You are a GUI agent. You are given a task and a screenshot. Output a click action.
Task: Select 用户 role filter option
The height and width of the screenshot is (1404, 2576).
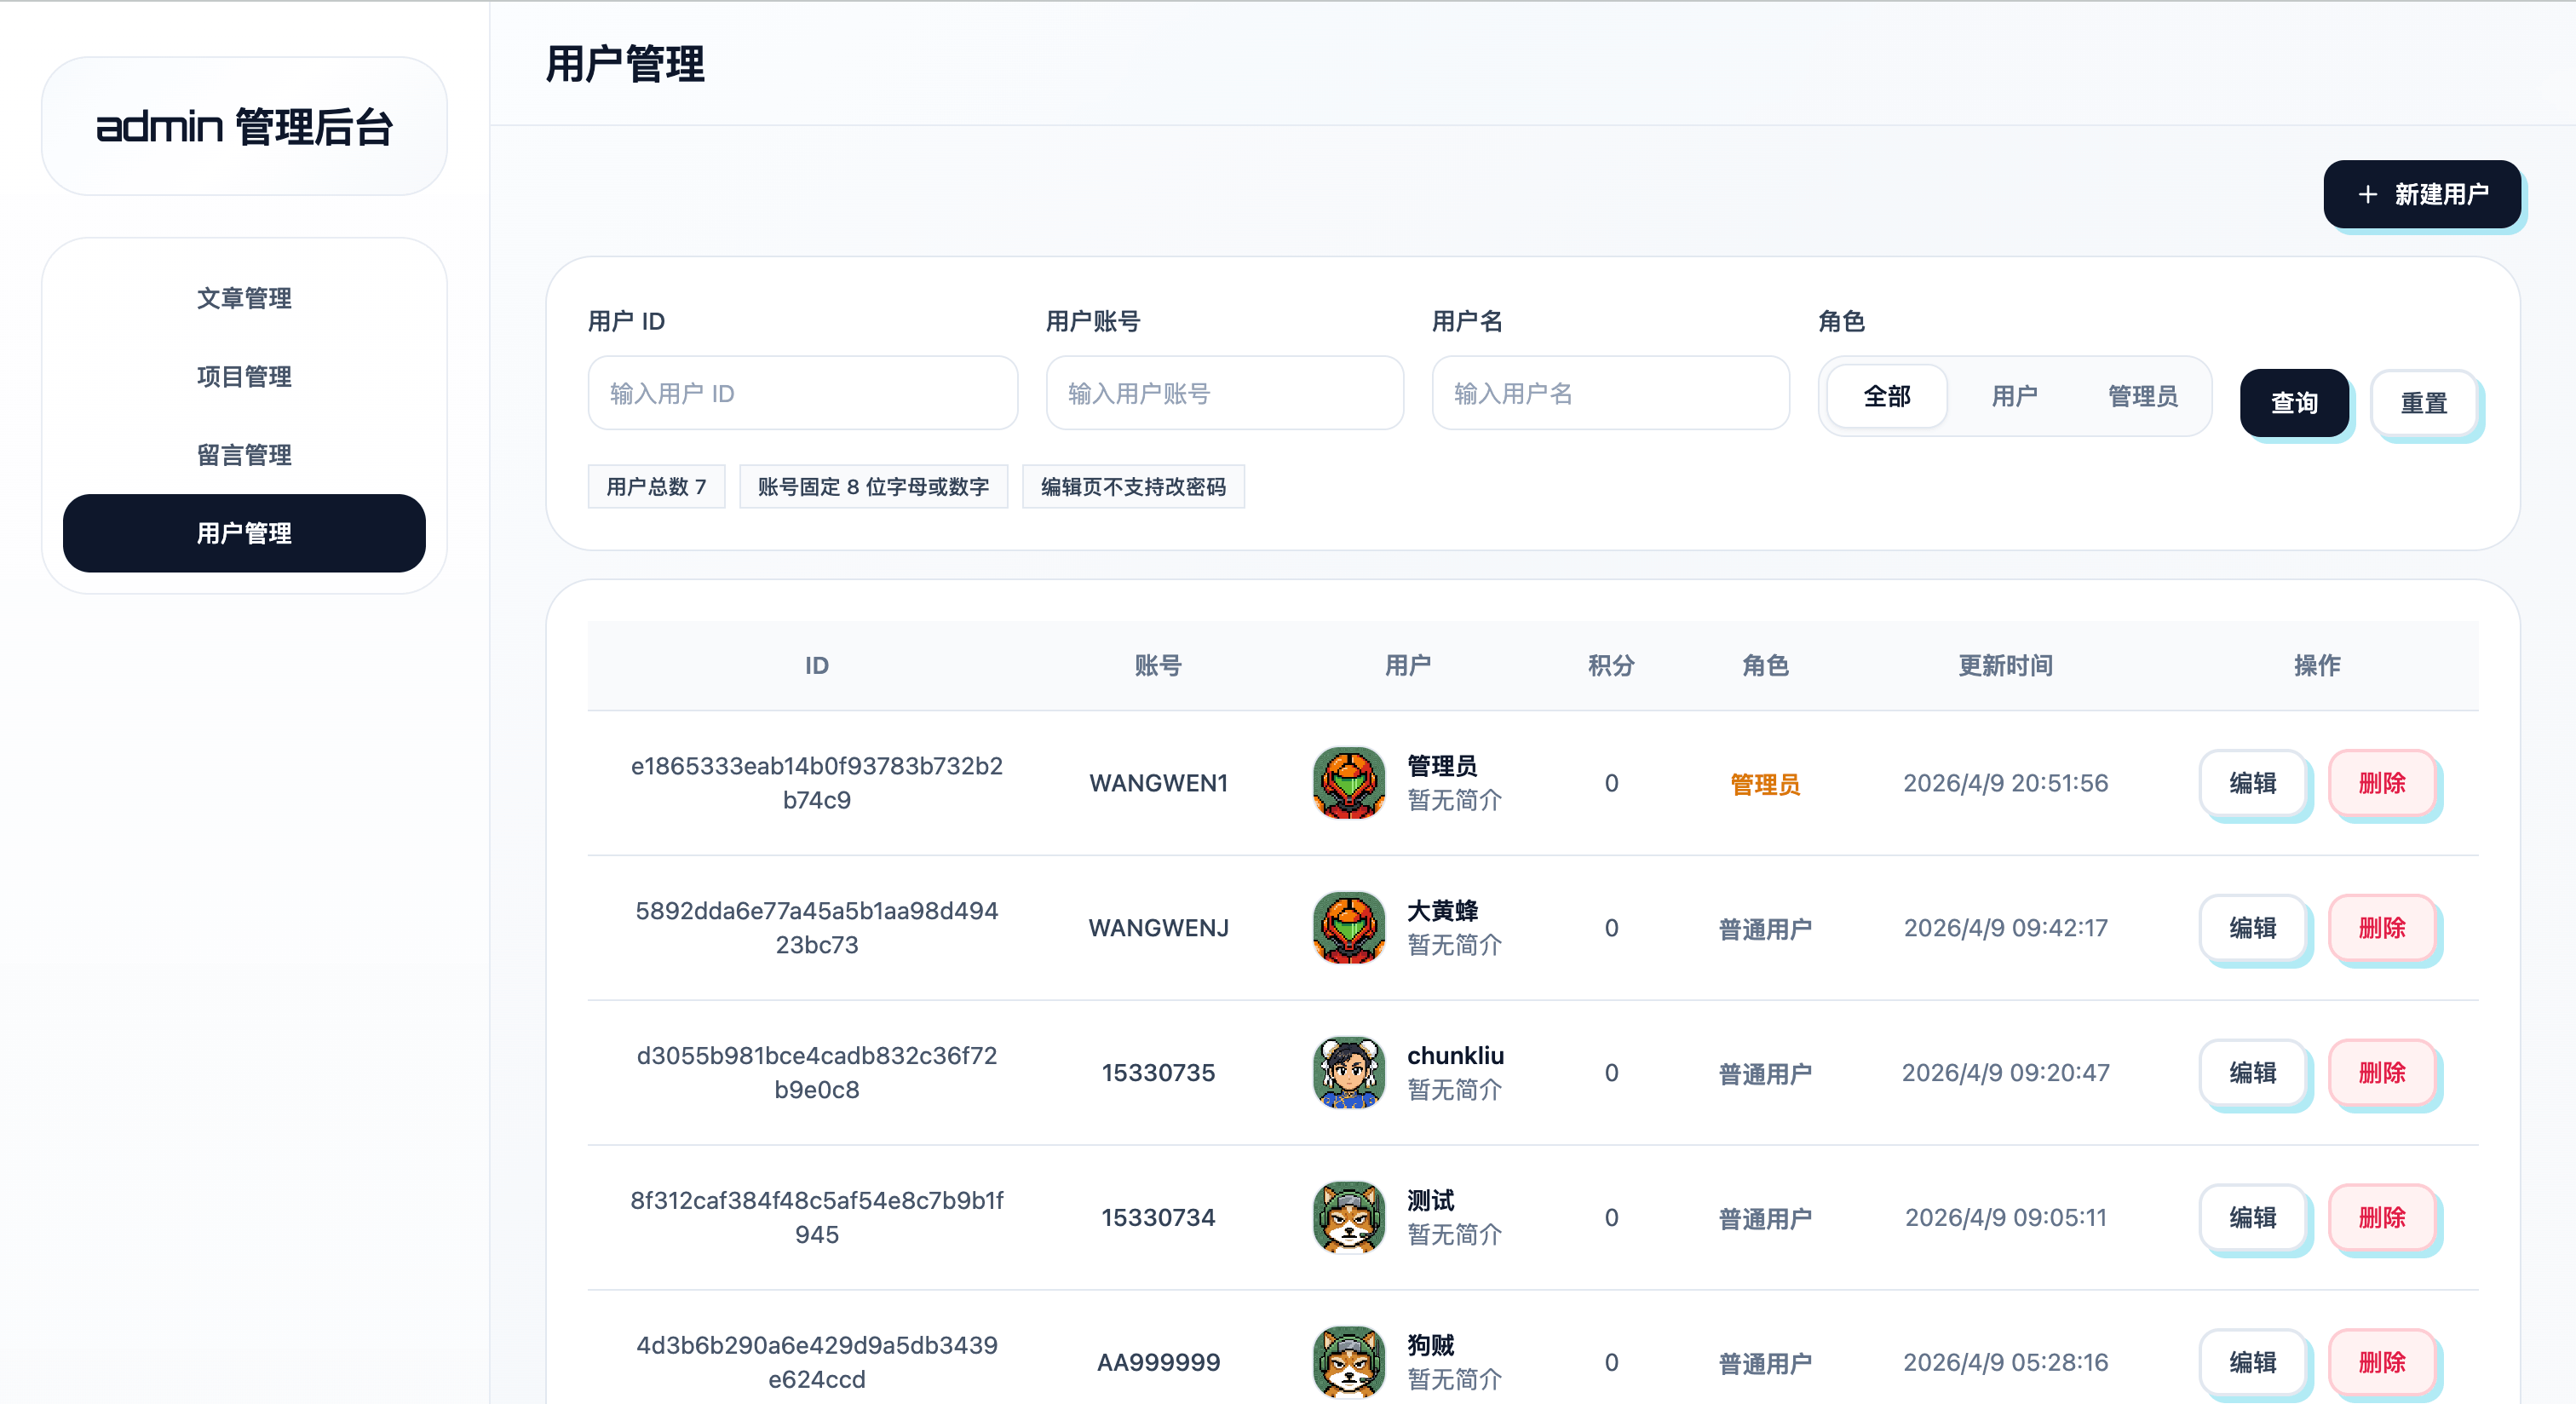(2015, 396)
